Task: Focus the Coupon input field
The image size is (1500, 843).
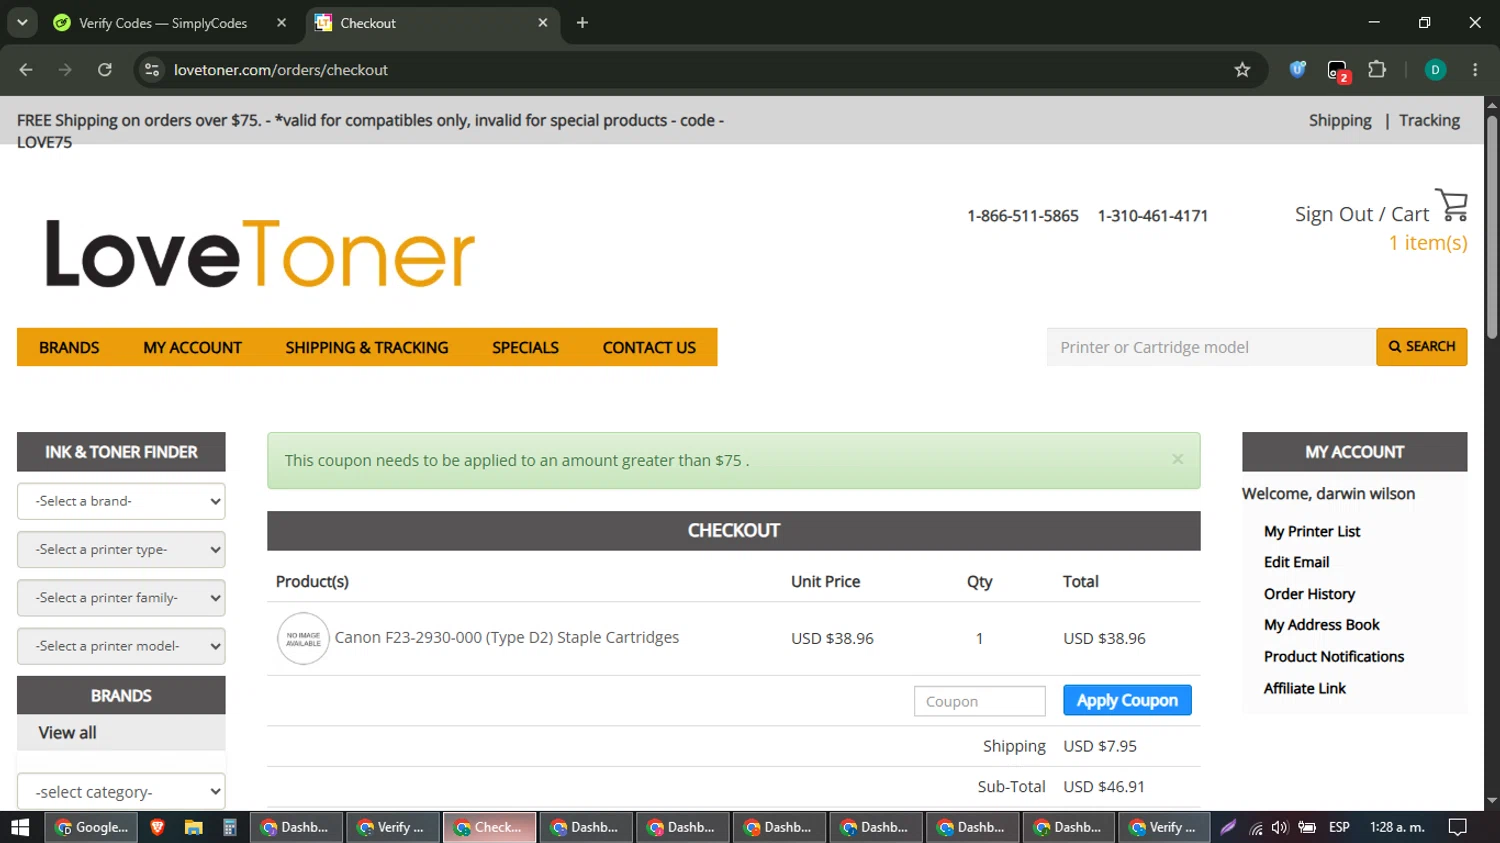Action: 979,701
